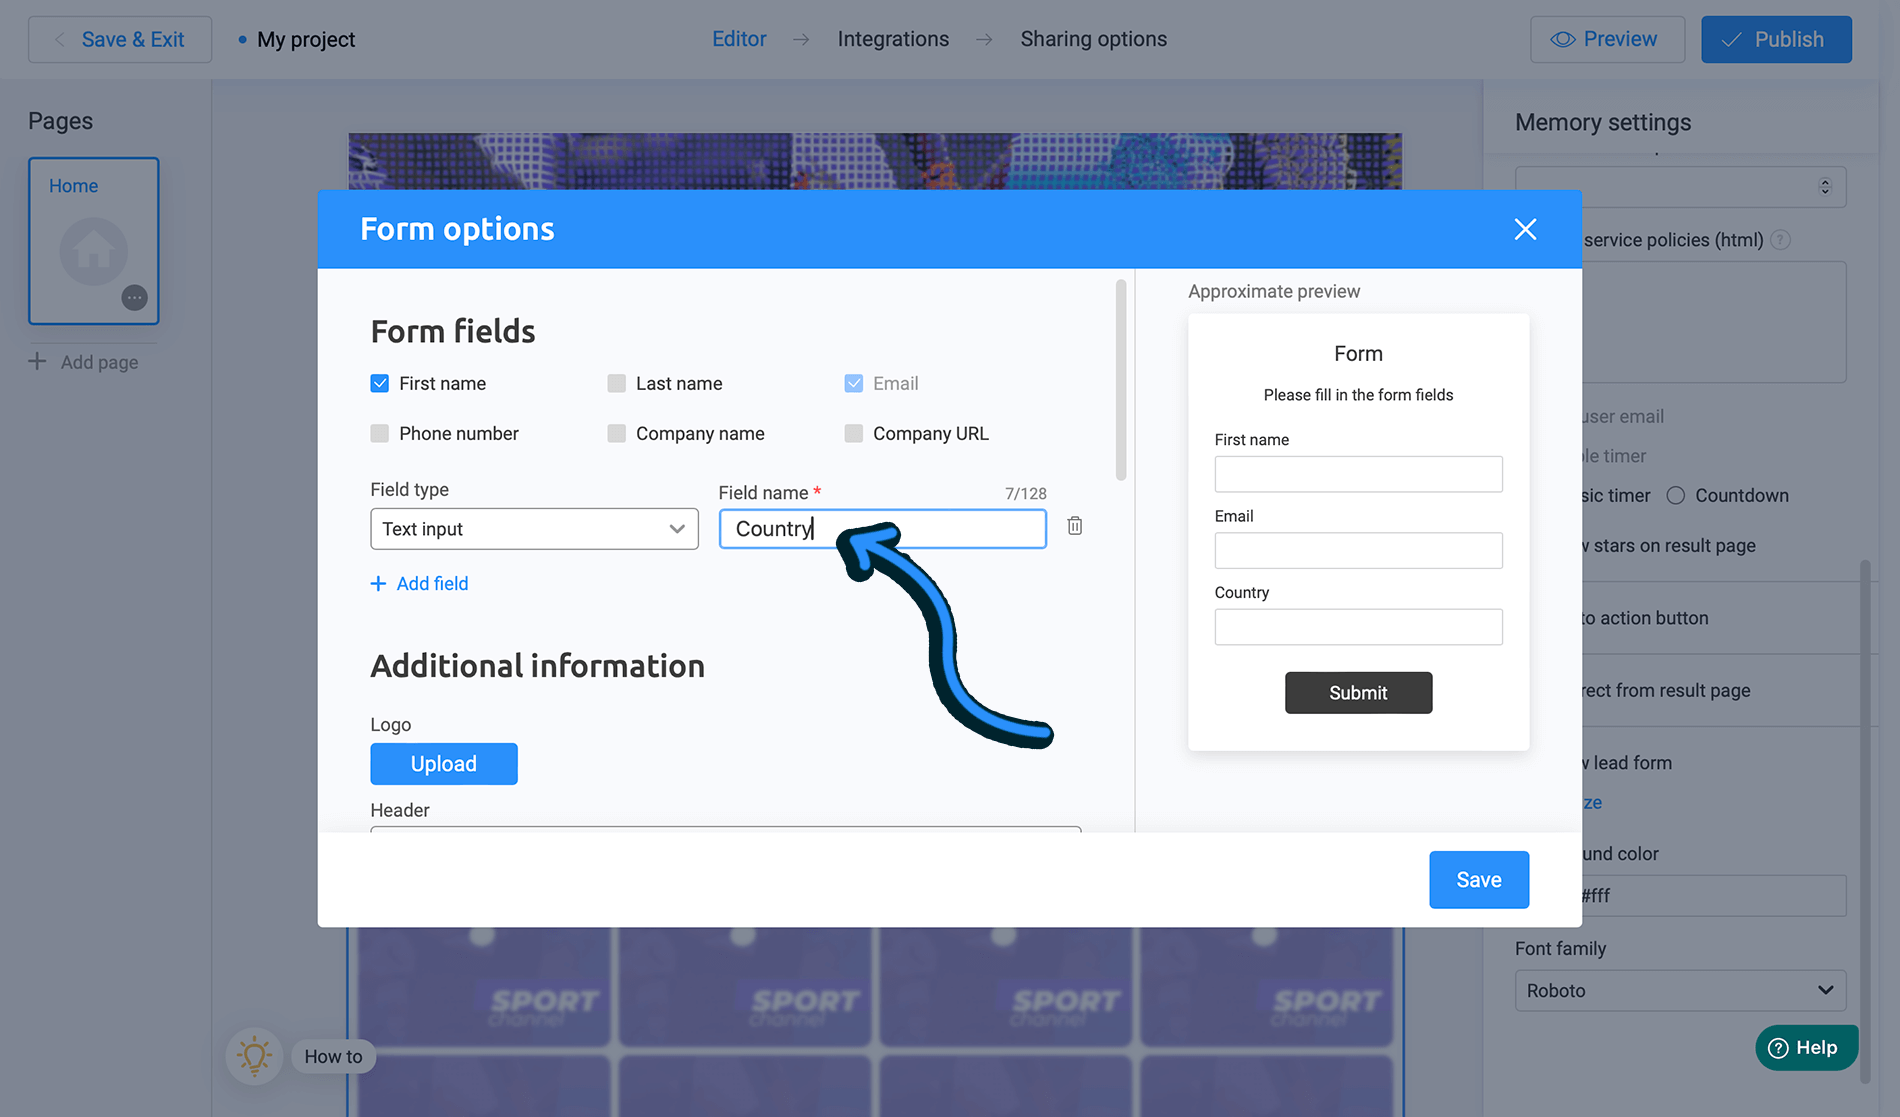1900x1117 pixels.
Task: Click Save & Exit button
Action: click(120, 39)
